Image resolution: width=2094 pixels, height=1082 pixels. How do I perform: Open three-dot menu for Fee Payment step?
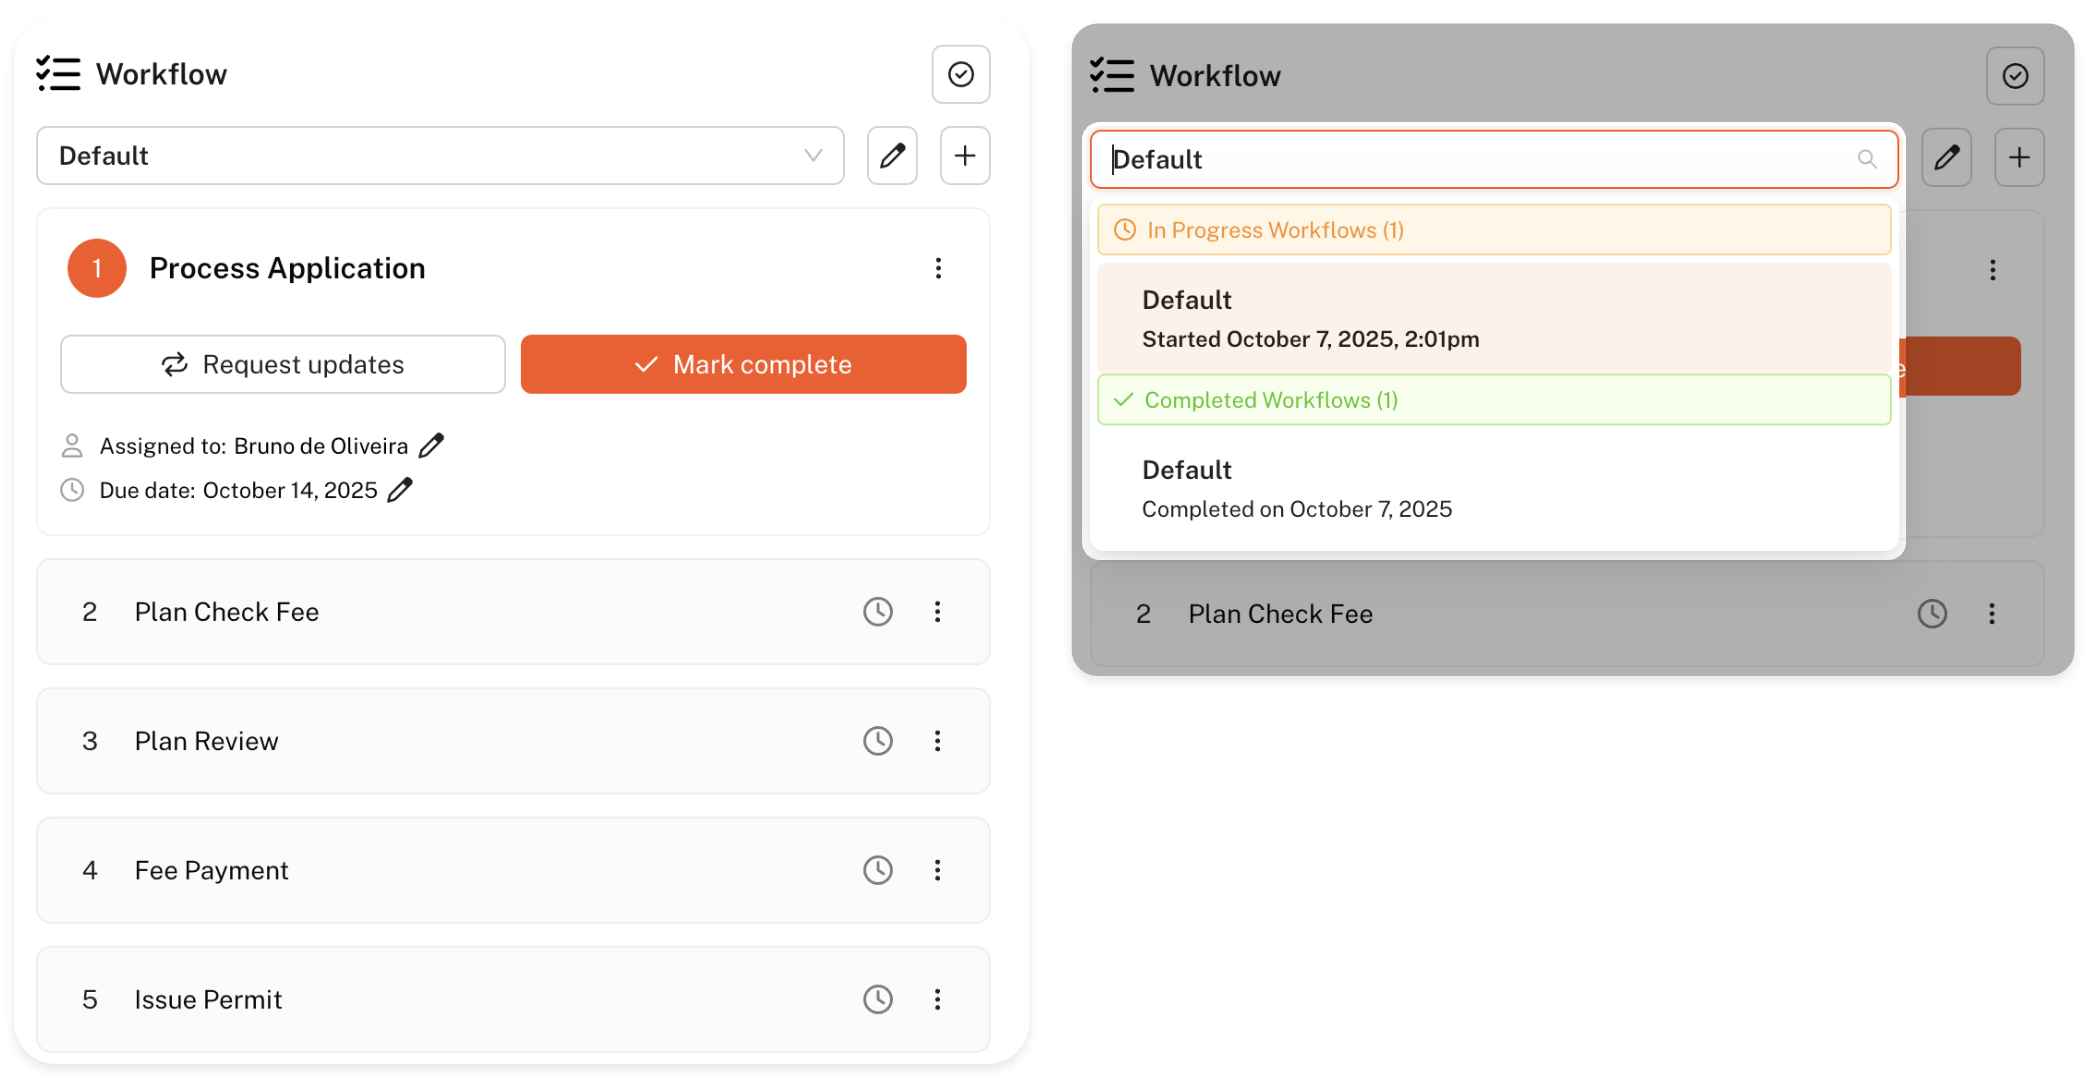(937, 870)
